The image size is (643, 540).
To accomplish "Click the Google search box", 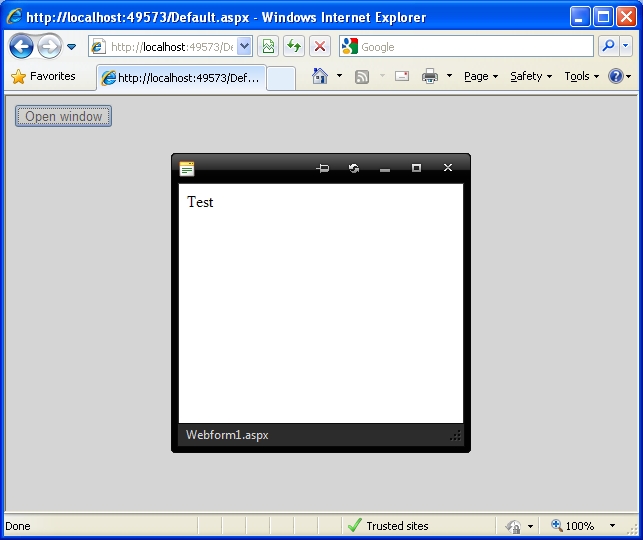I will [466, 46].
